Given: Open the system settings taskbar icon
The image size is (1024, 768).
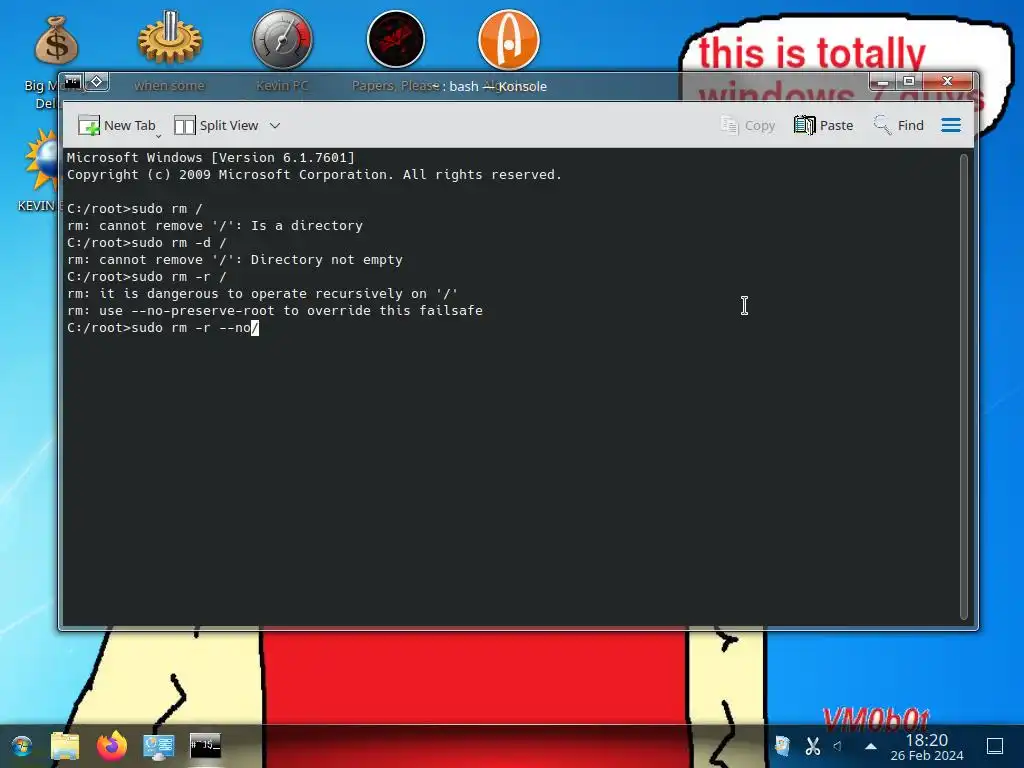Looking at the screenshot, I should click(x=158, y=746).
